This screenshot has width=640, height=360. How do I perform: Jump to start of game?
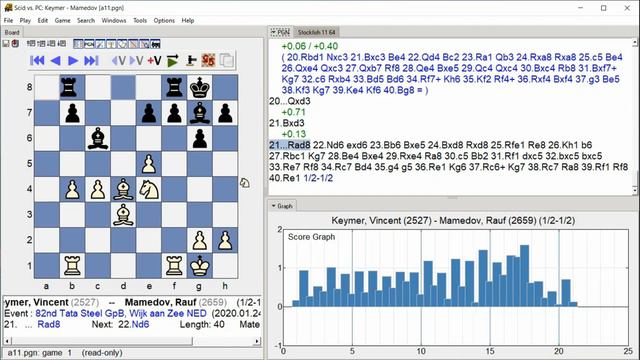pos(37,60)
